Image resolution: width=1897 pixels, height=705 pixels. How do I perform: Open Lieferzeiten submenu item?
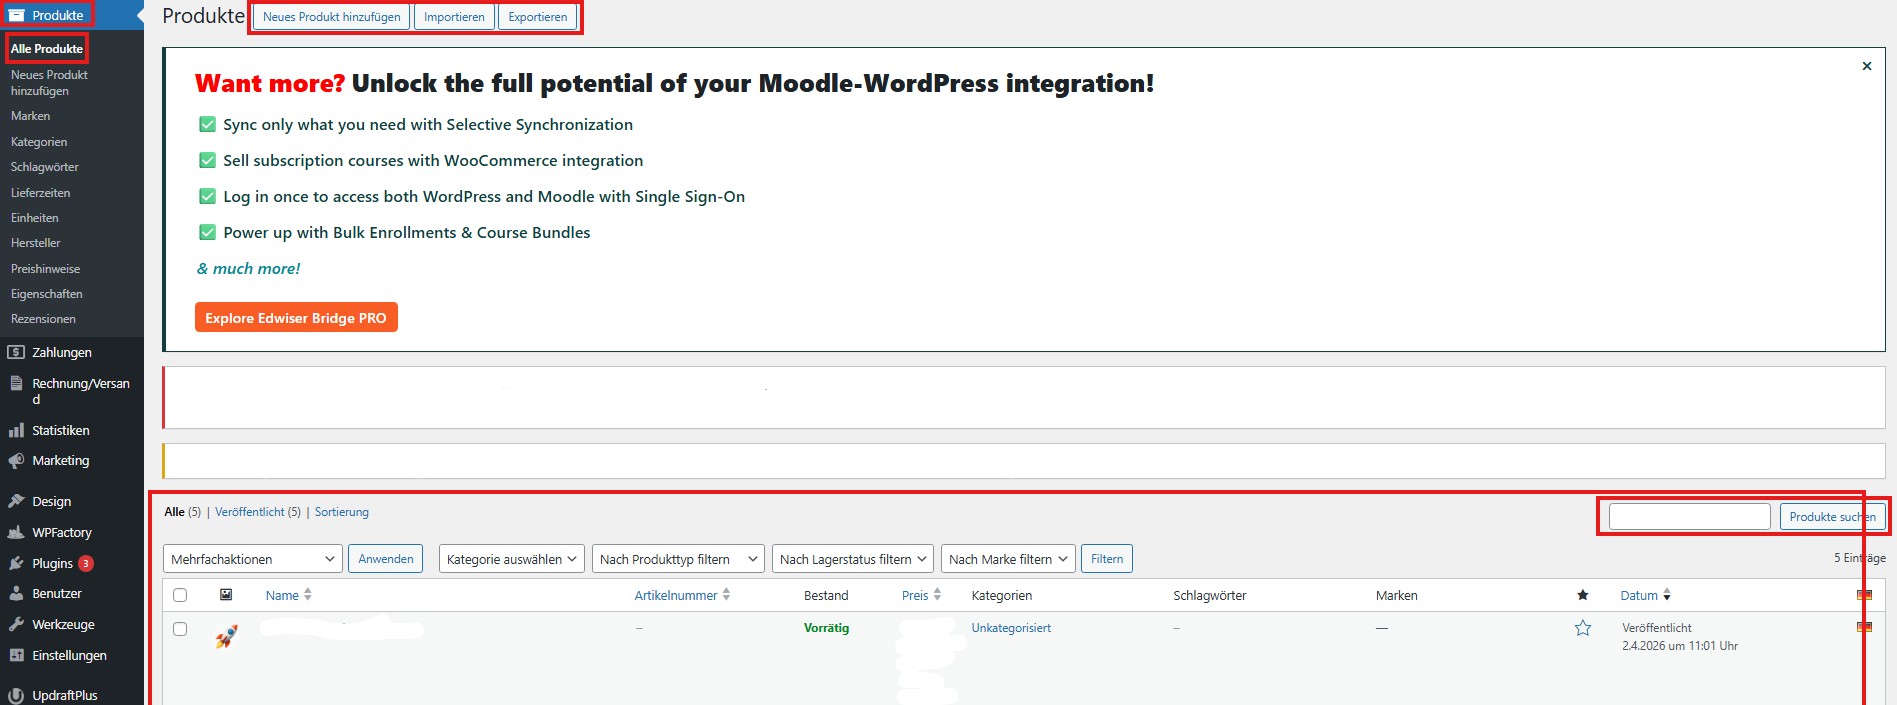[40, 192]
